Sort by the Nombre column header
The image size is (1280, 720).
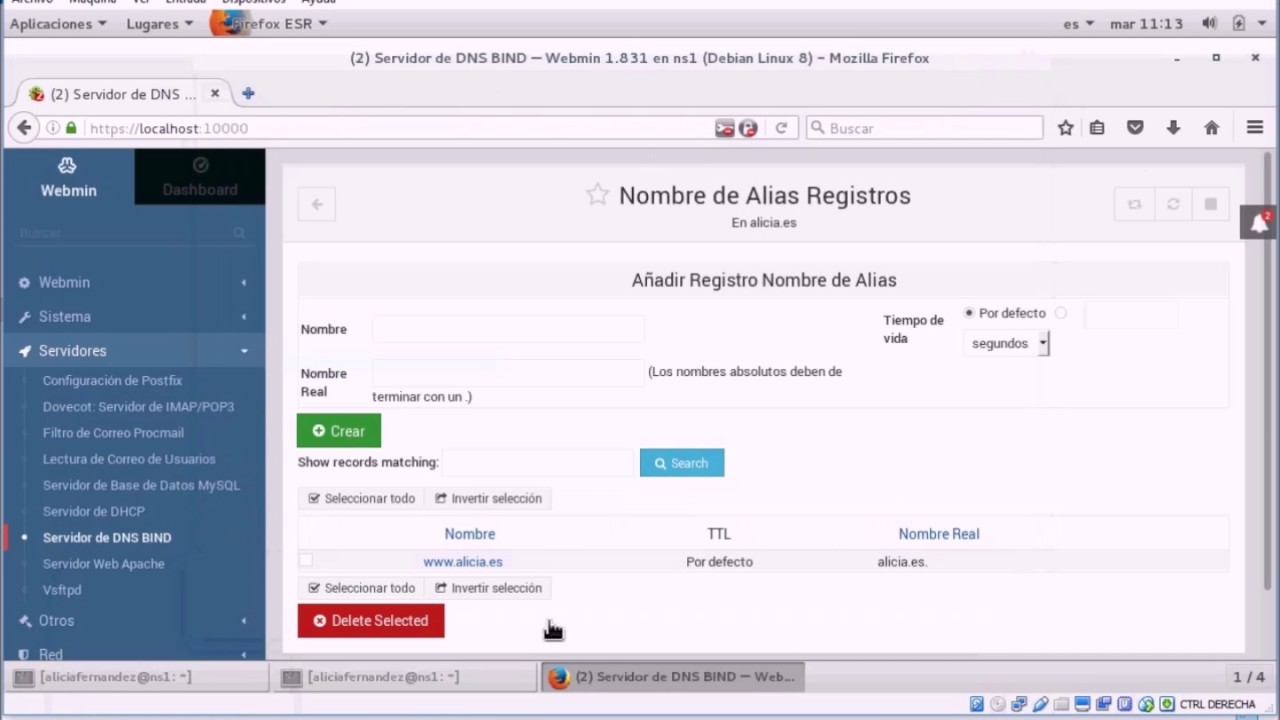470,533
